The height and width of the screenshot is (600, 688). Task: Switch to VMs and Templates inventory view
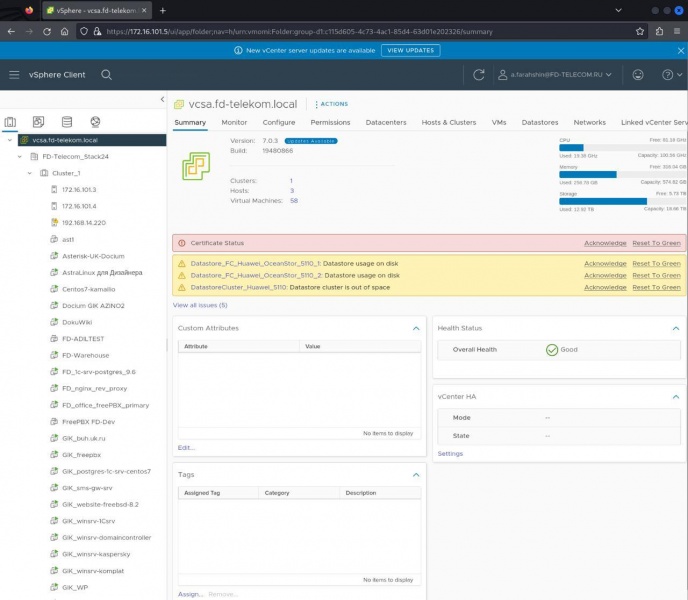point(39,122)
